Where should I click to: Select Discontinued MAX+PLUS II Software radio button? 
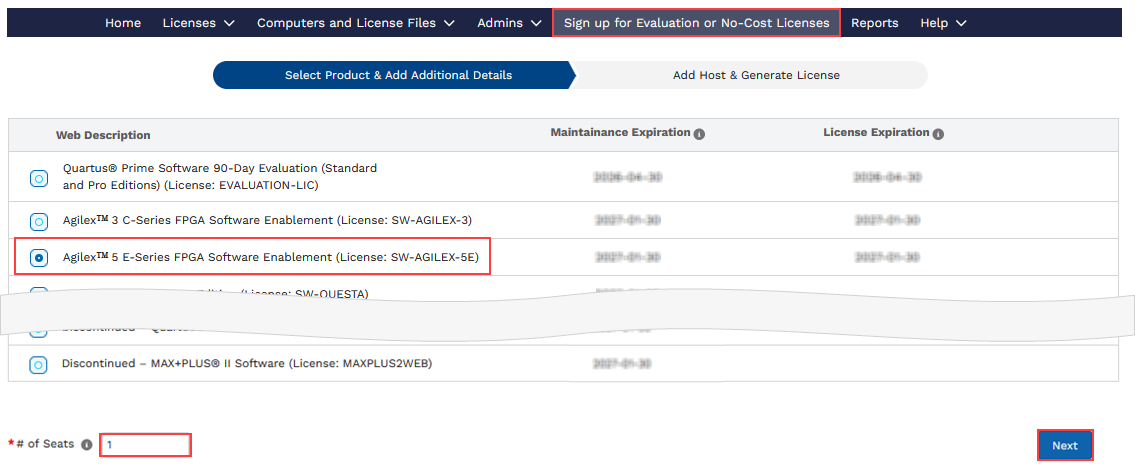click(38, 365)
